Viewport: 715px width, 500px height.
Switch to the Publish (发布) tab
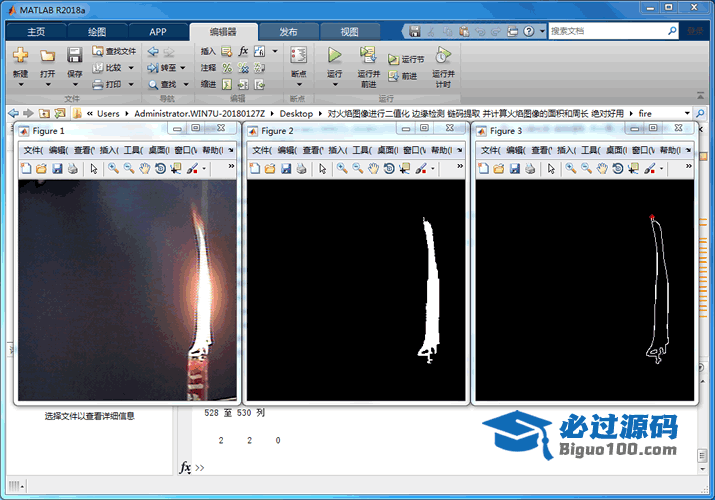[288, 32]
